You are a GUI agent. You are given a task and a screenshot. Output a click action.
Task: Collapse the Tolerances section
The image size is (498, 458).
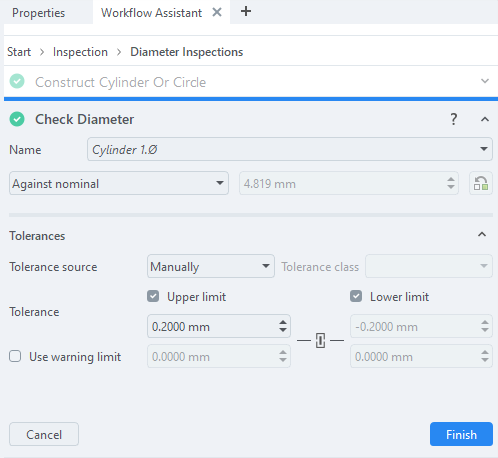pyautogui.click(x=482, y=235)
